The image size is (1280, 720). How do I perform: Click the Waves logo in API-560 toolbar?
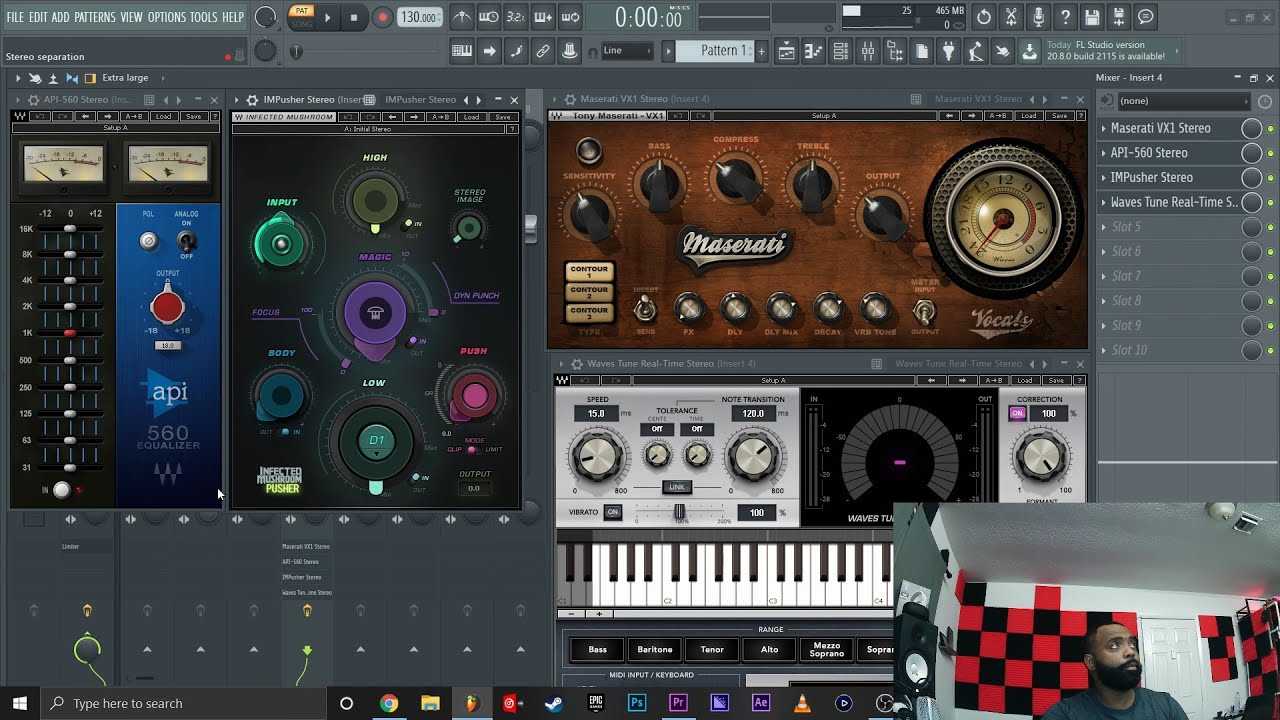tap(19, 116)
